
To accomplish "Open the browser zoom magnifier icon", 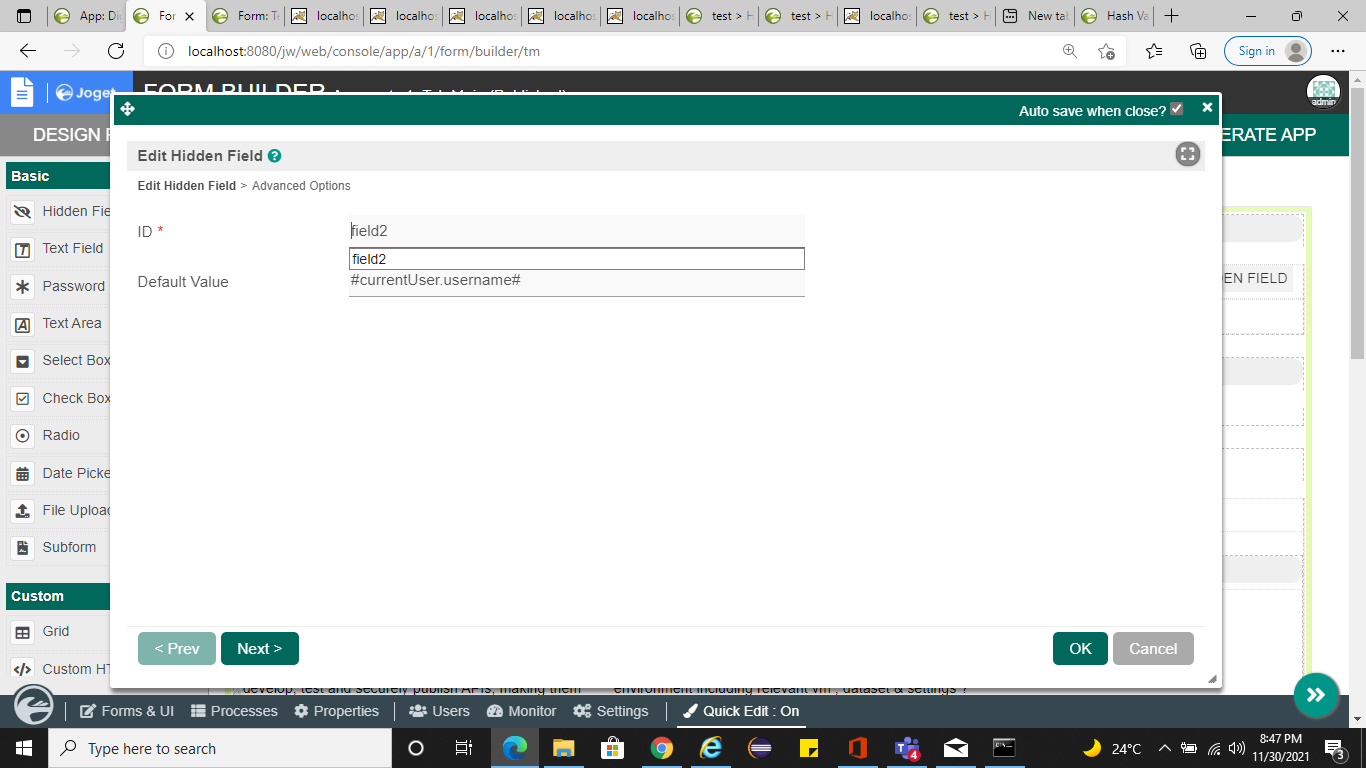I will click(x=1069, y=51).
